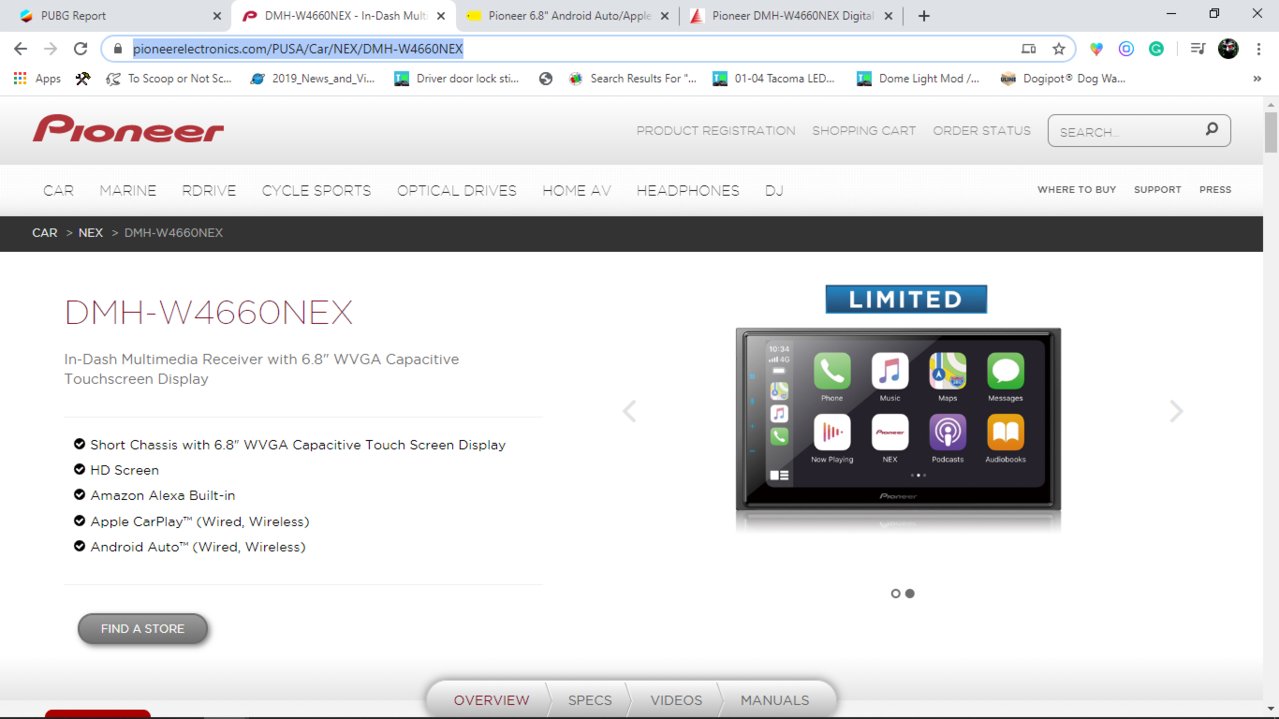The width and height of the screenshot is (1279, 719).
Task: Open the Apps bookmarks shortcut
Action: coord(37,78)
